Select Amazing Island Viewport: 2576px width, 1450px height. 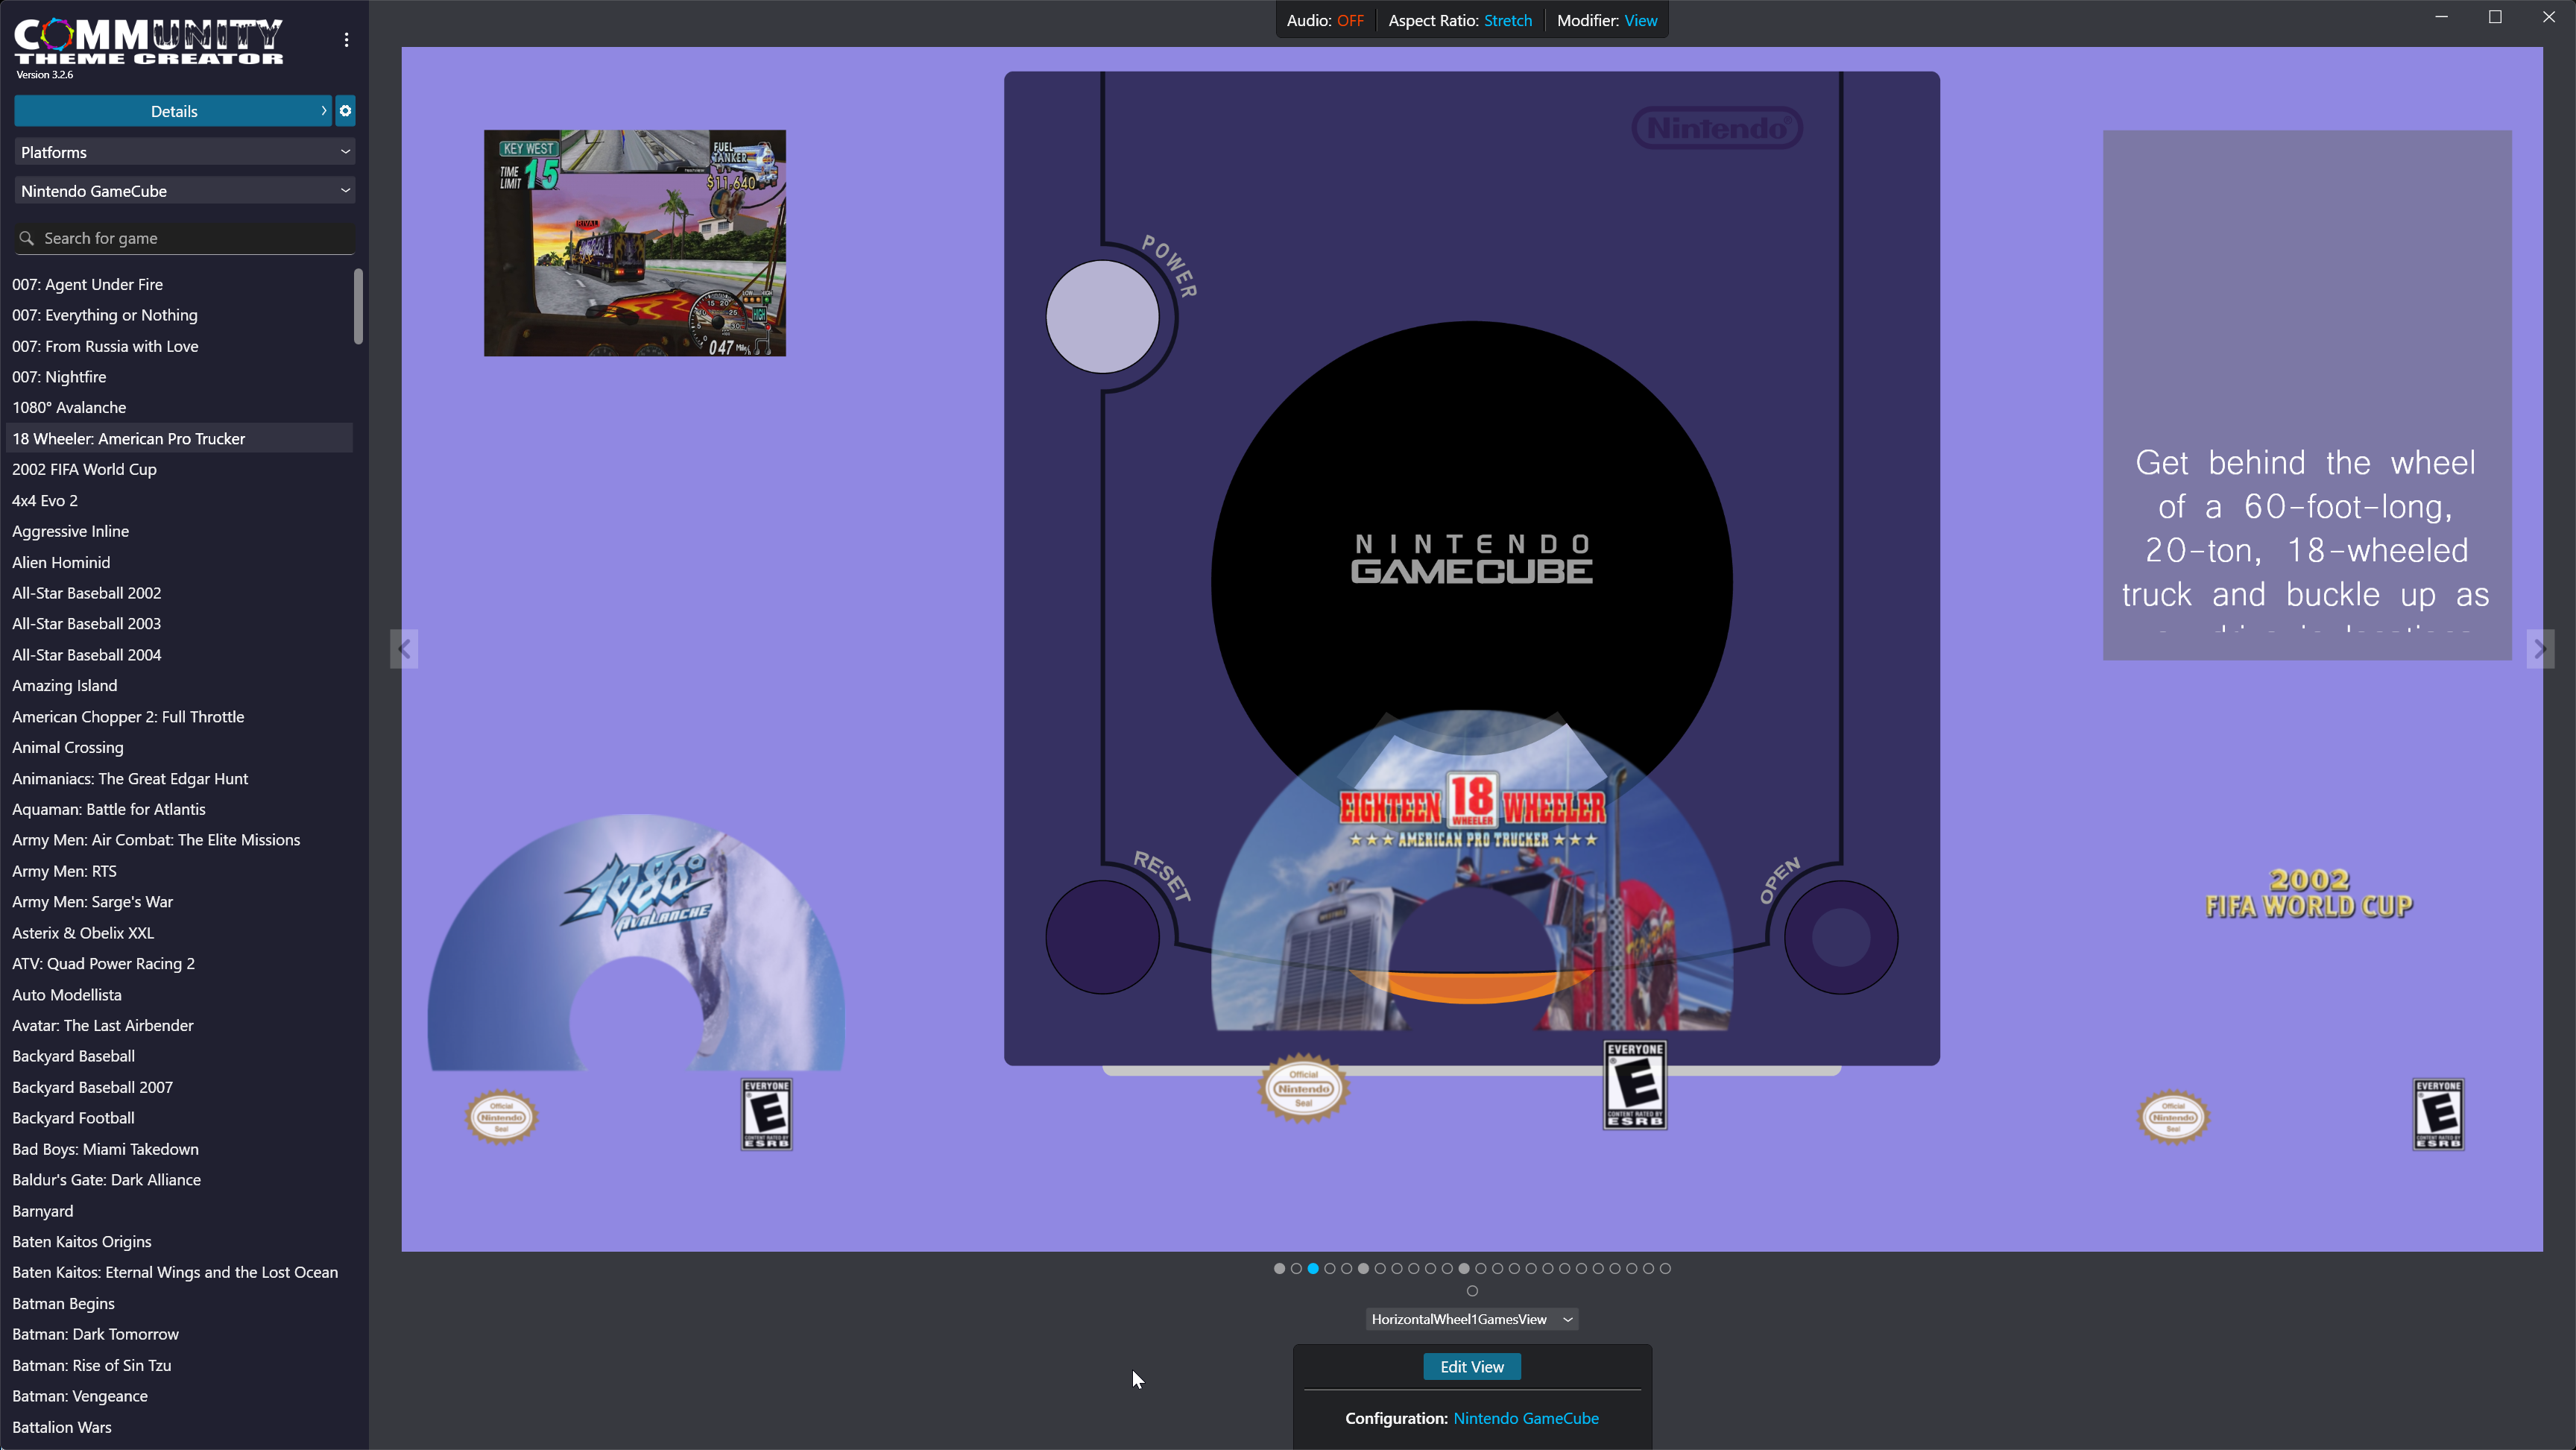(x=180, y=685)
